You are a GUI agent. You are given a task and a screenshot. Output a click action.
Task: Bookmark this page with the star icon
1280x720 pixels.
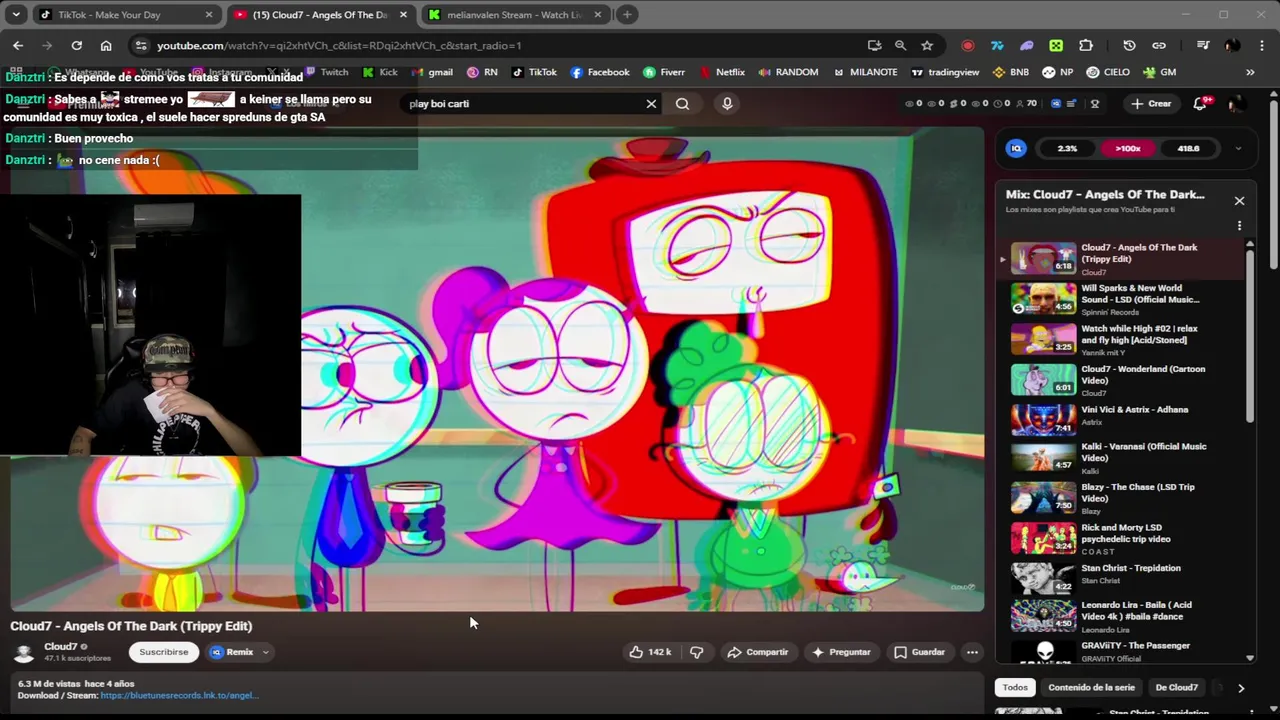click(x=927, y=45)
